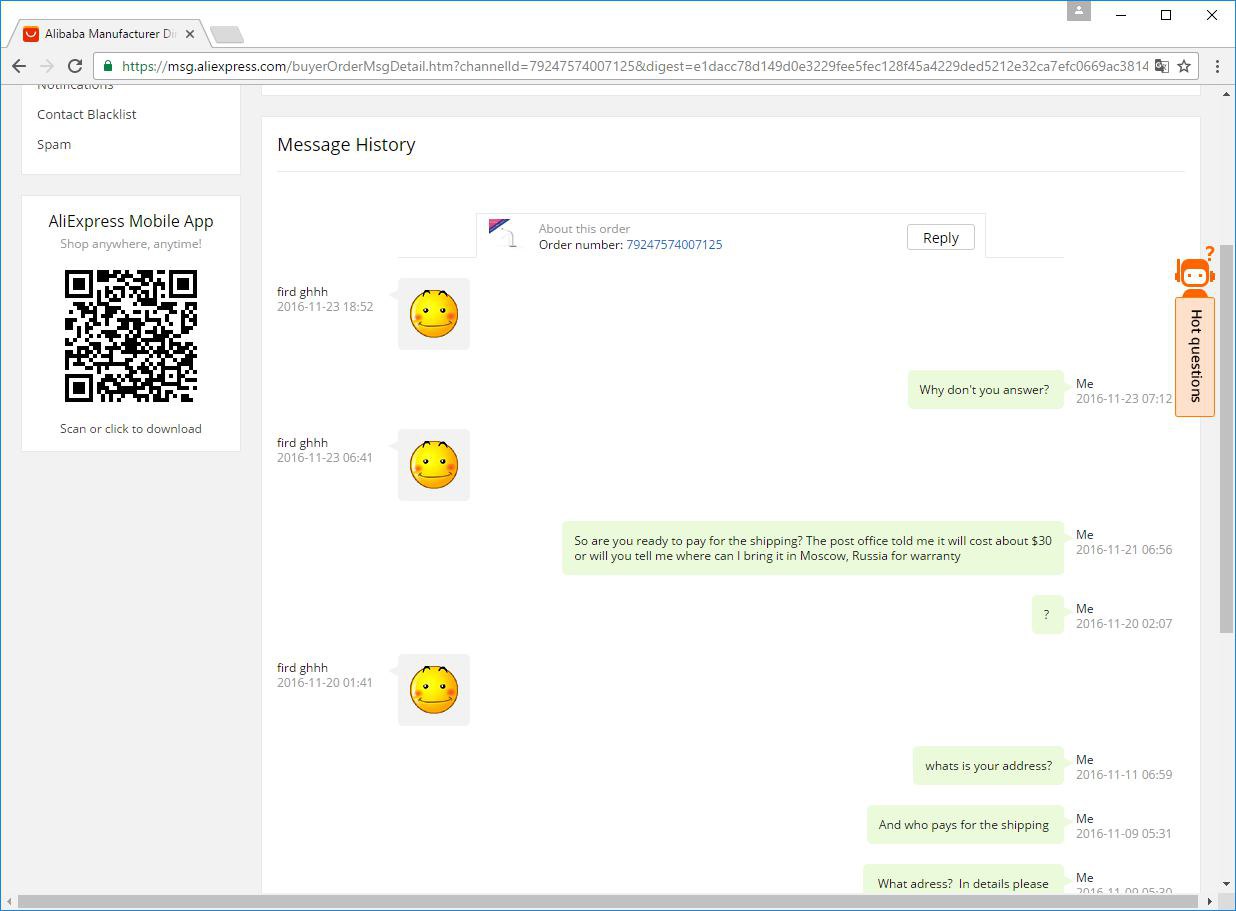Click the shipping payment $30 message bubble
This screenshot has width=1236, height=911.
813,548
